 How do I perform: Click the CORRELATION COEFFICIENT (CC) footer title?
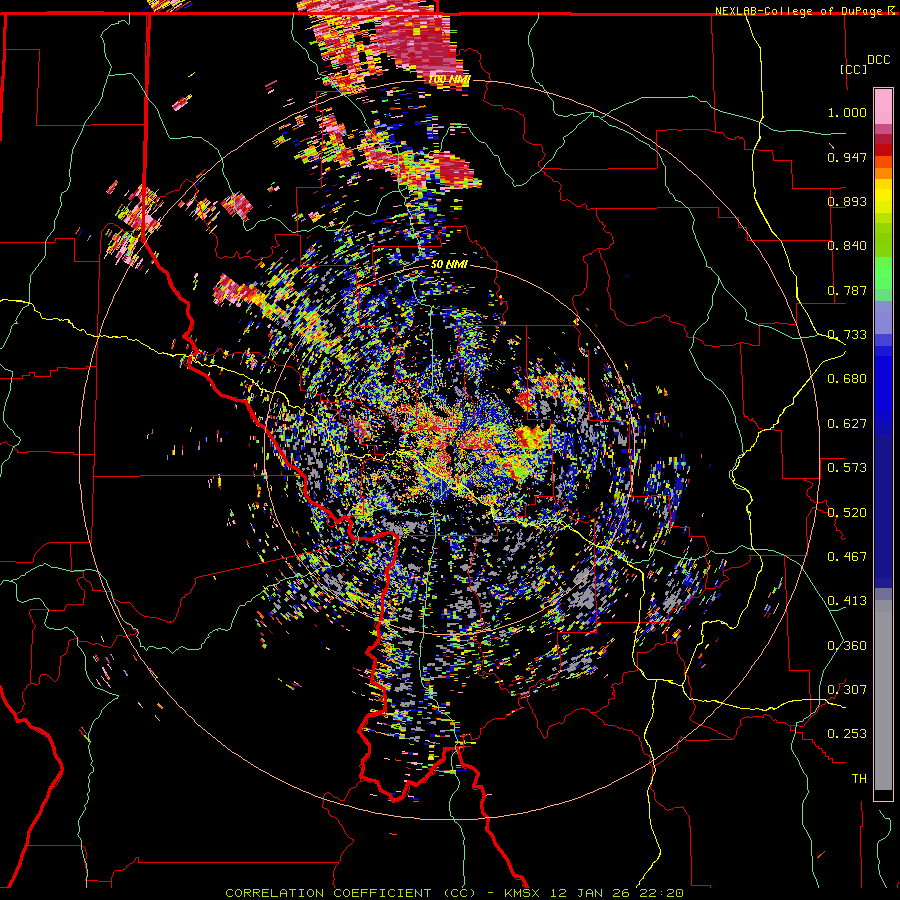[351, 893]
